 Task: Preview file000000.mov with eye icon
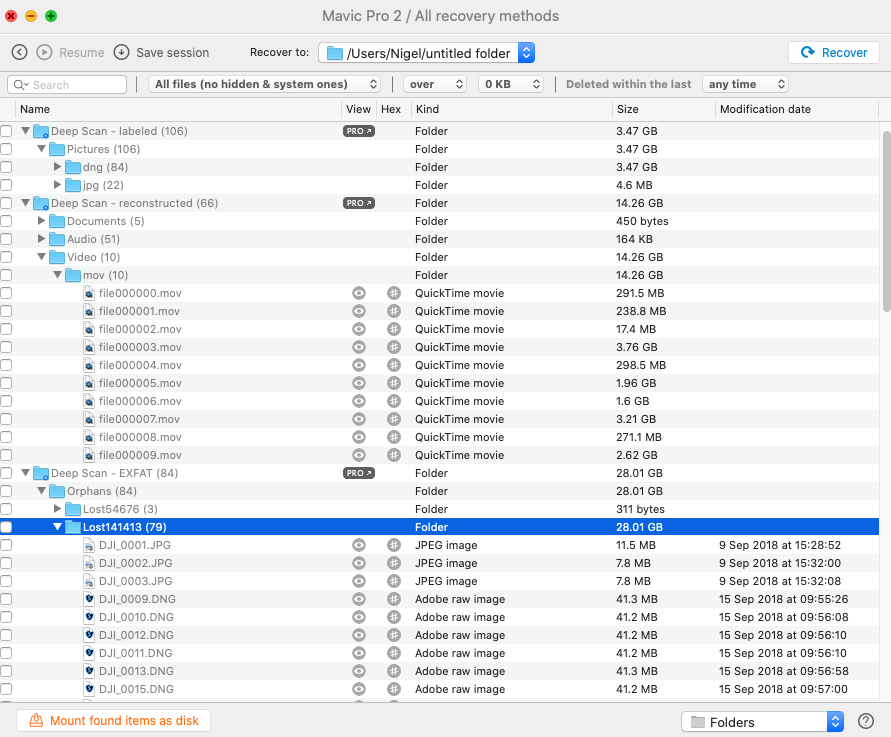359,293
